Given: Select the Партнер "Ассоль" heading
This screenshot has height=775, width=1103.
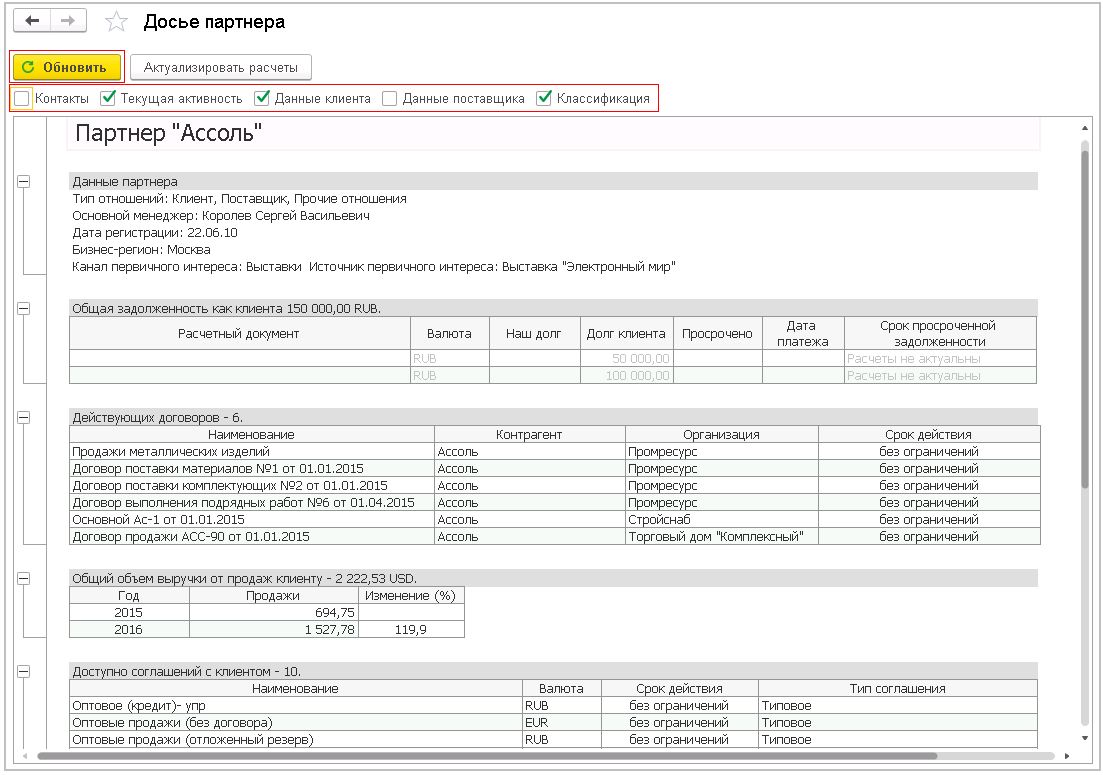Looking at the screenshot, I should coord(169,133).
